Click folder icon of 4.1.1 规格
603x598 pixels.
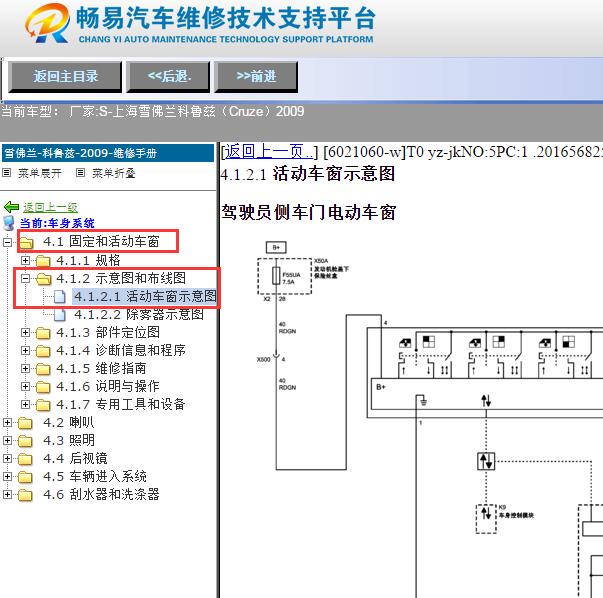tap(43, 261)
